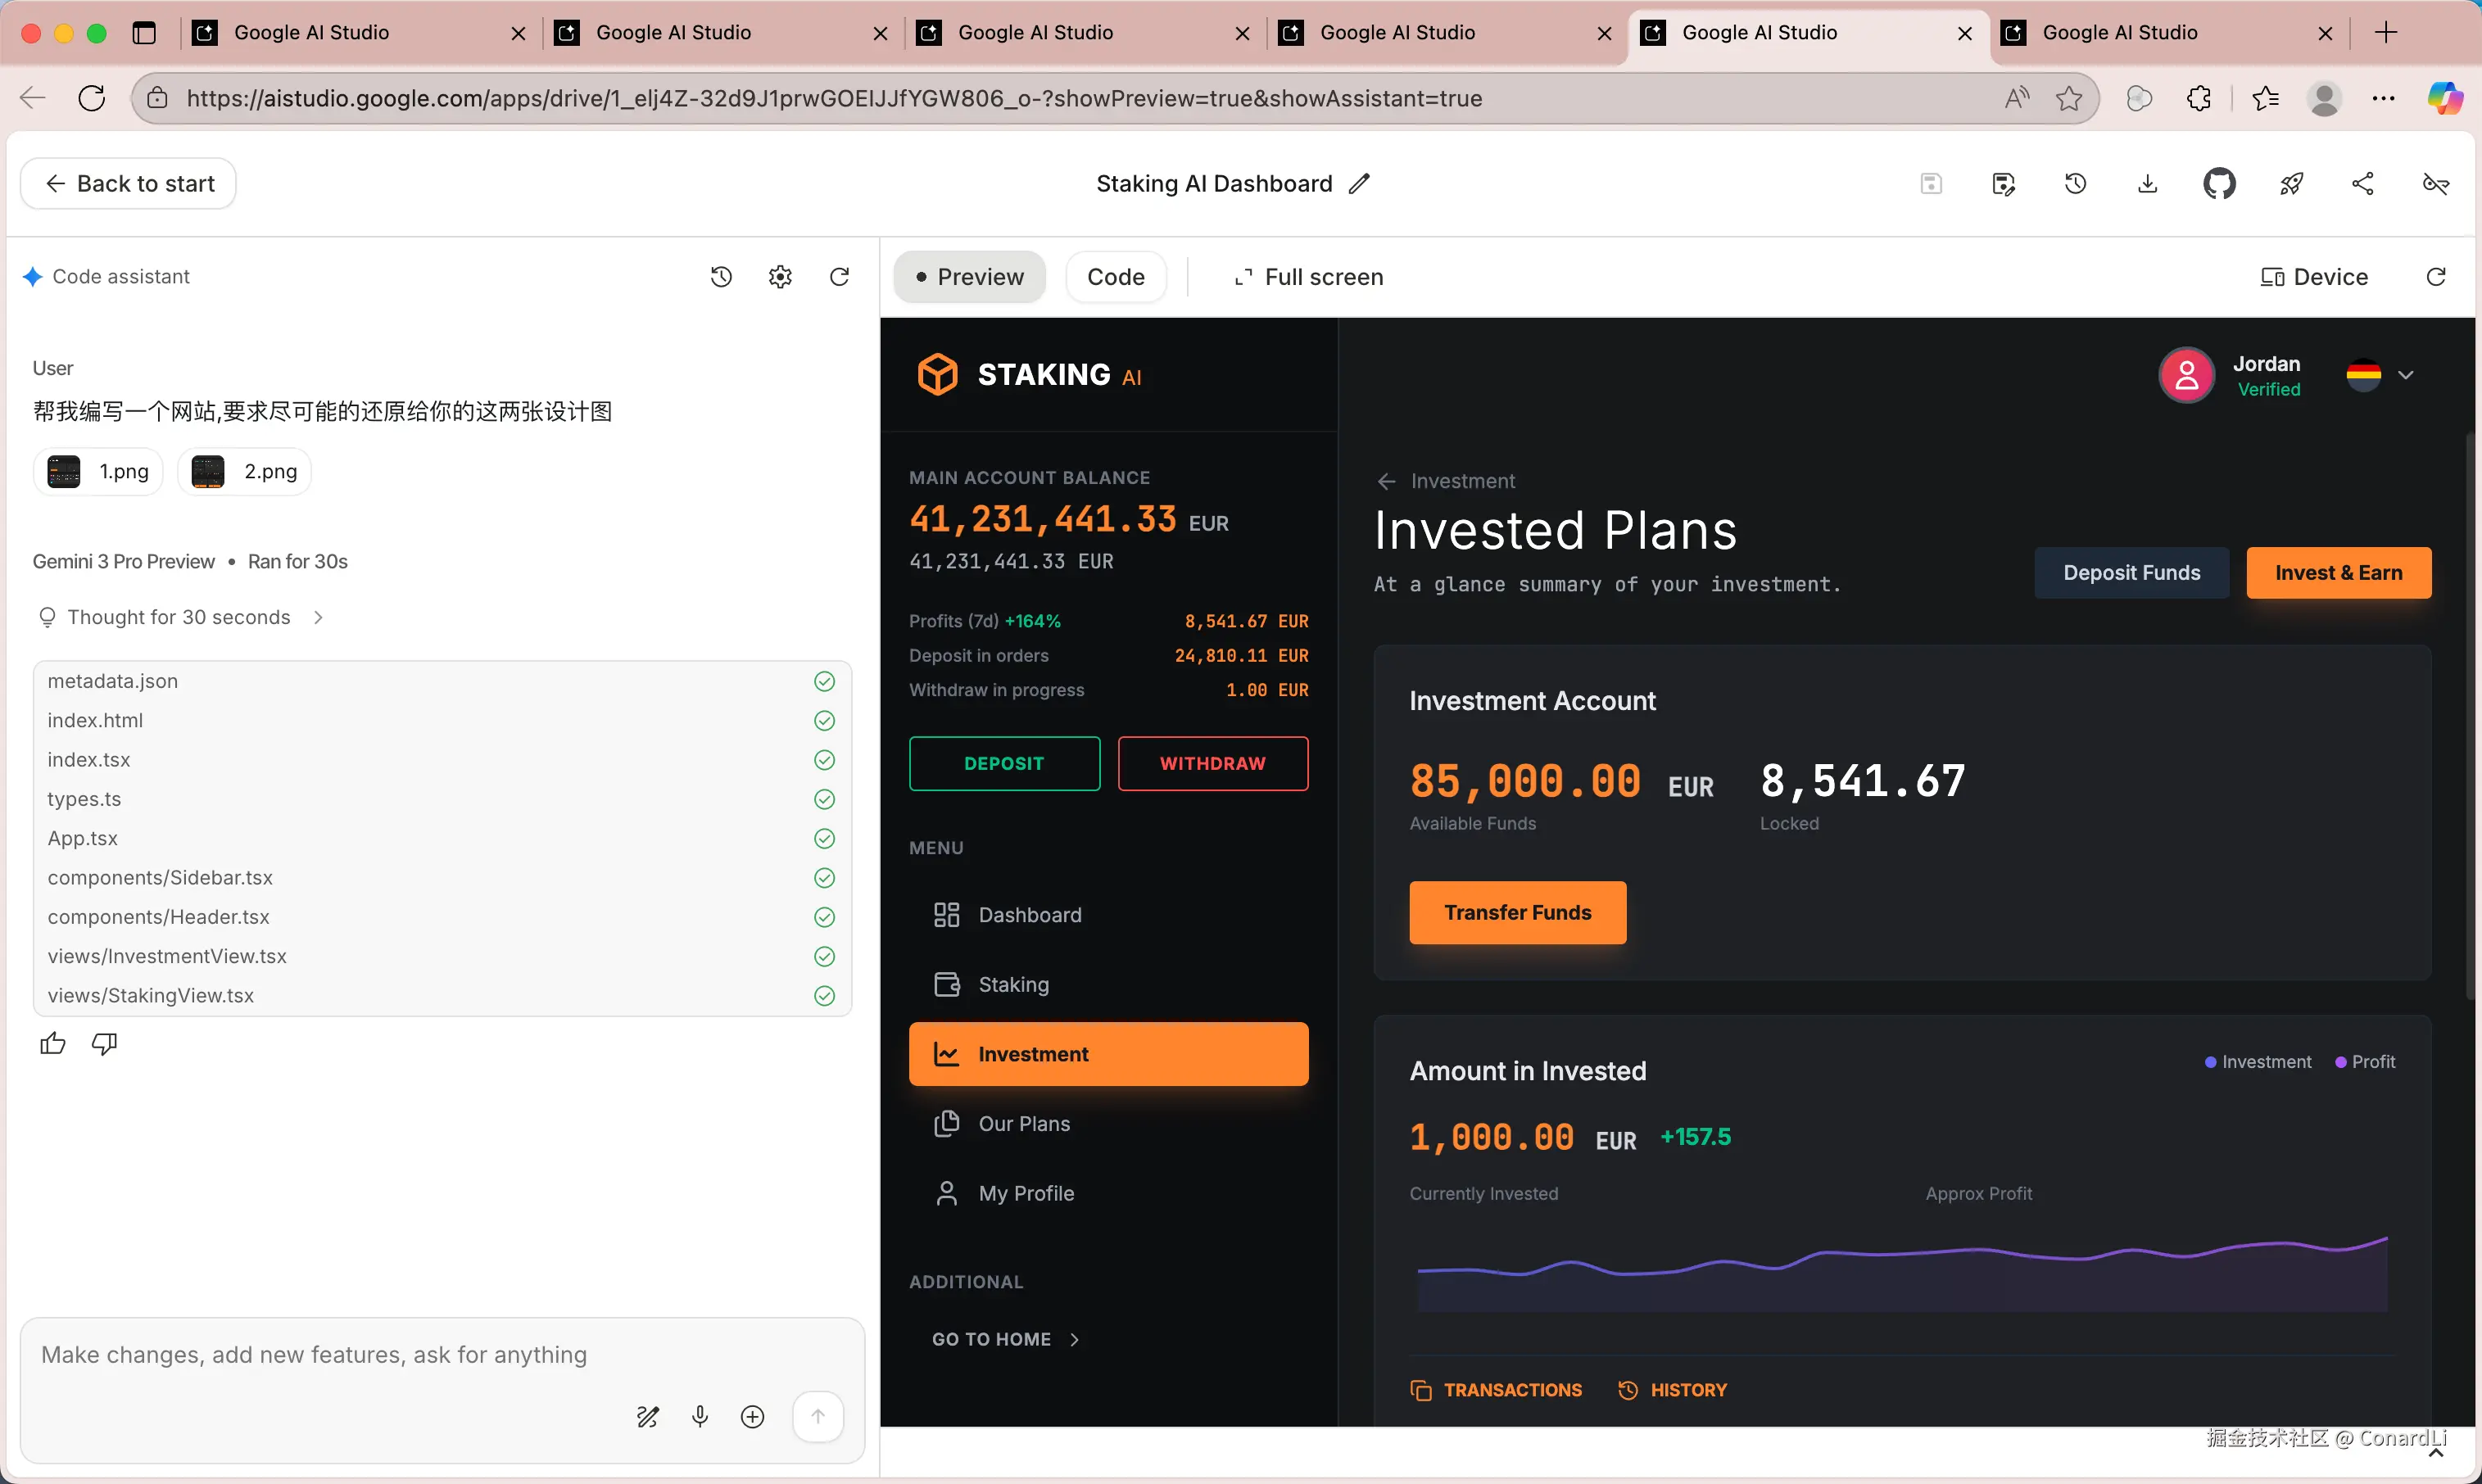Click the share app icon
This screenshot has height=1484, width=2482.
[2363, 184]
